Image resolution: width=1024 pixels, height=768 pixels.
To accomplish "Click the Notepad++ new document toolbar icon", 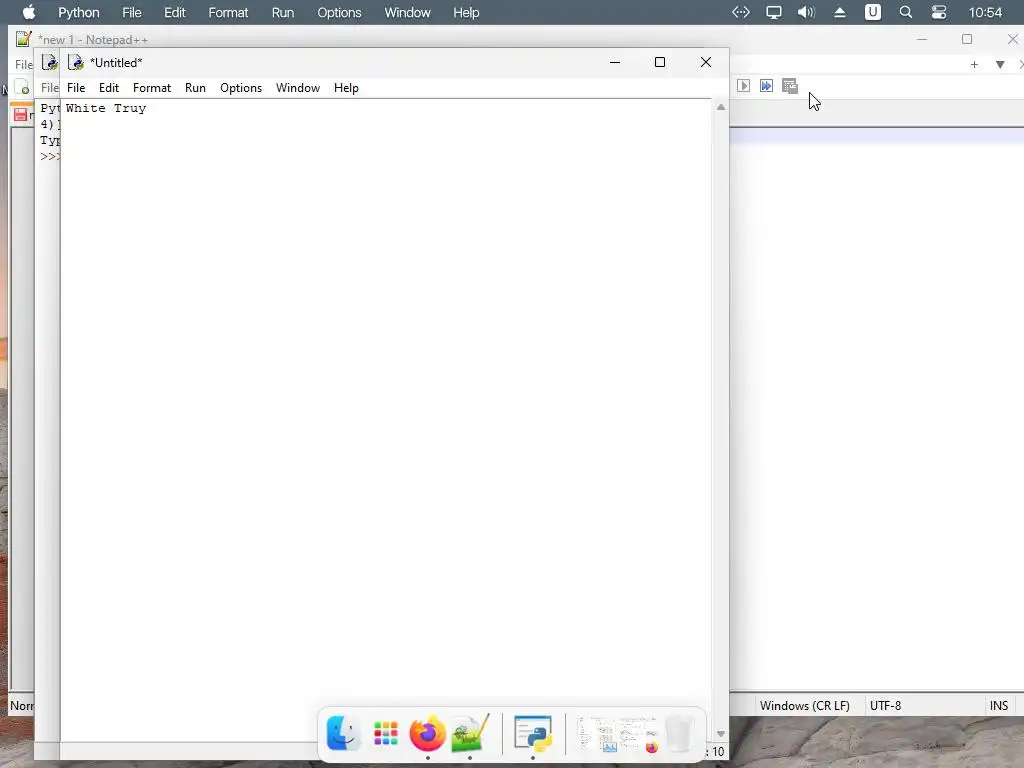I will click(x=22, y=87).
